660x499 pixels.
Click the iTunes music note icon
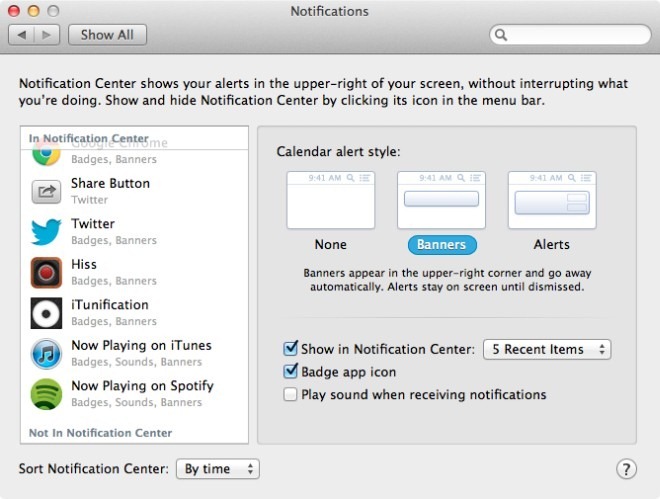pyautogui.click(x=46, y=353)
